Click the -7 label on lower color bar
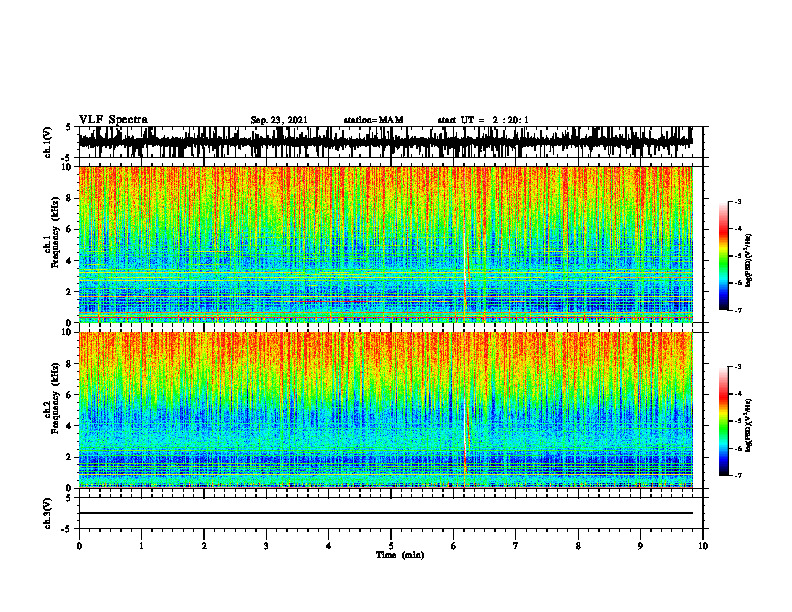 point(738,476)
